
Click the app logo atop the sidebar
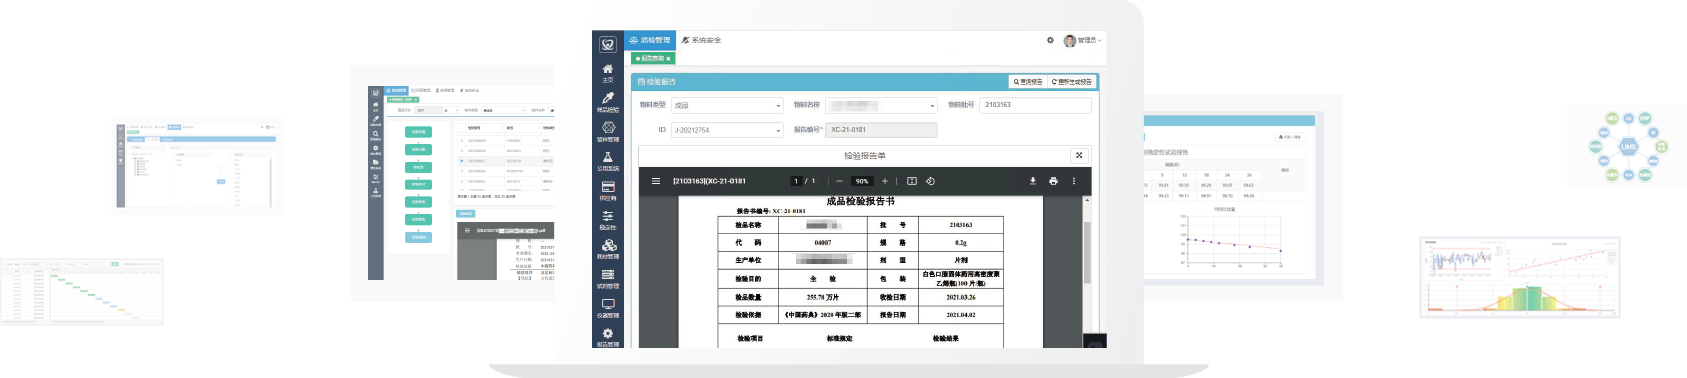point(607,44)
